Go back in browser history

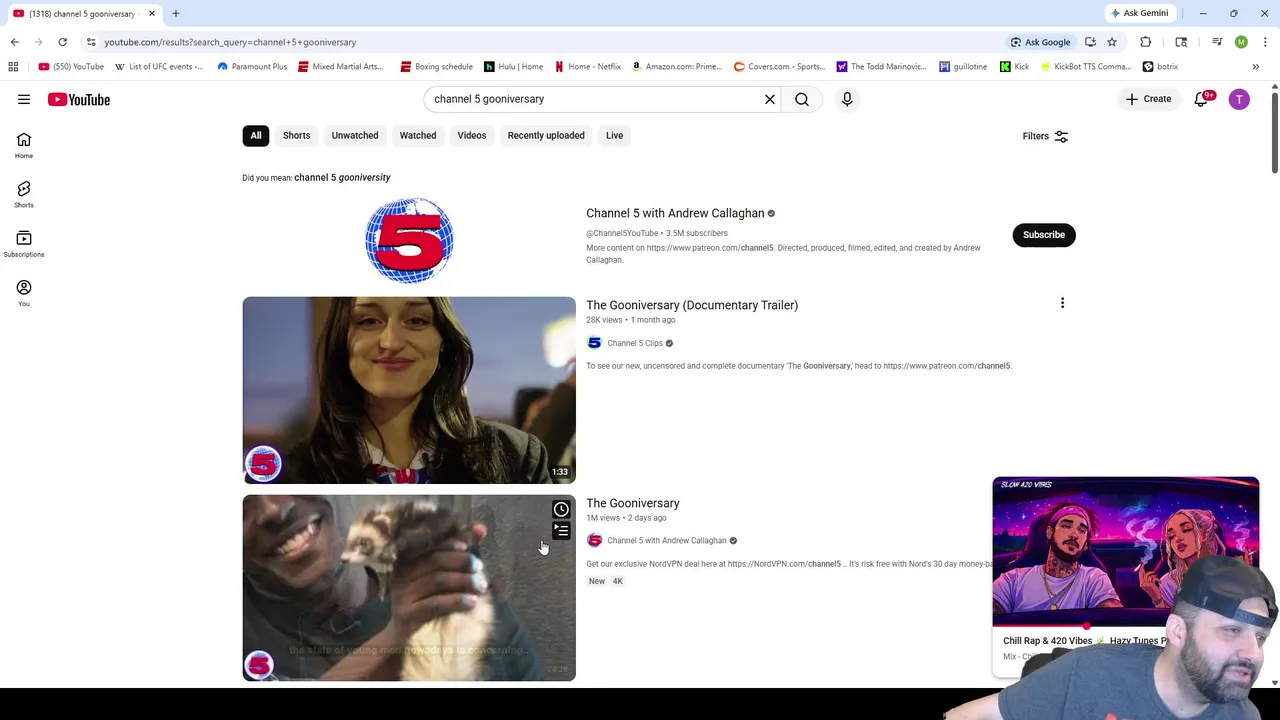pos(15,42)
